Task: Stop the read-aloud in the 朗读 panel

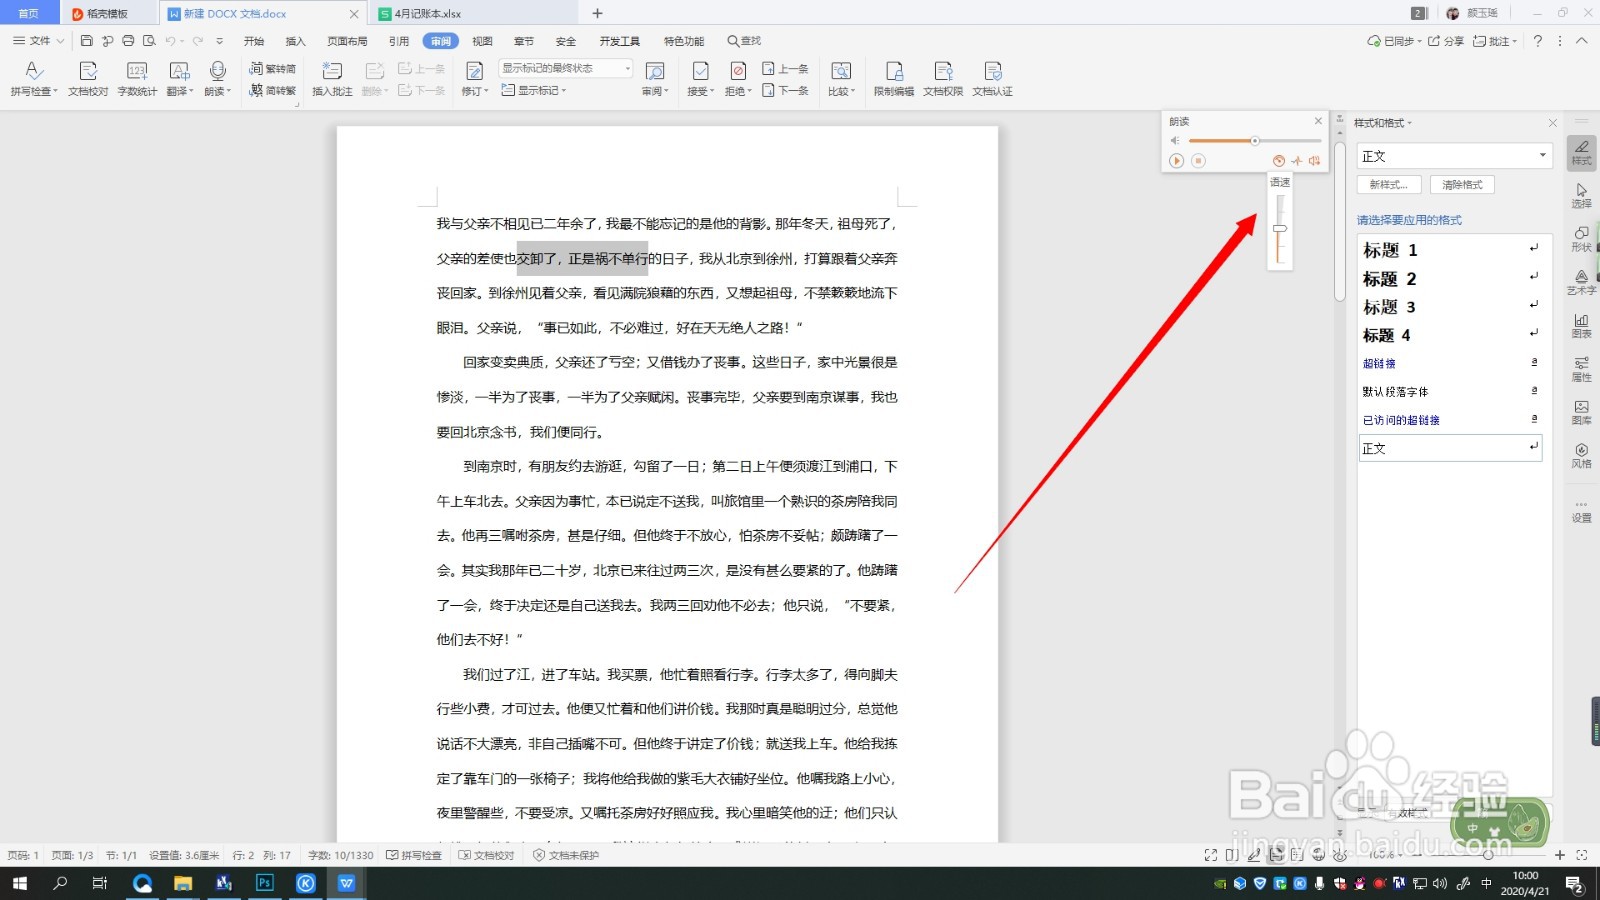Action: coord(1197,160)
